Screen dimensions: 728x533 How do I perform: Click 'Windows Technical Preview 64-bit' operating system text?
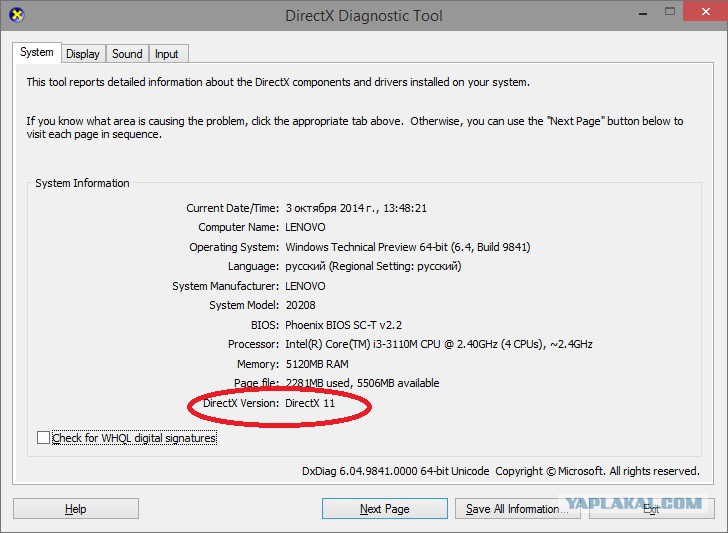366,247
